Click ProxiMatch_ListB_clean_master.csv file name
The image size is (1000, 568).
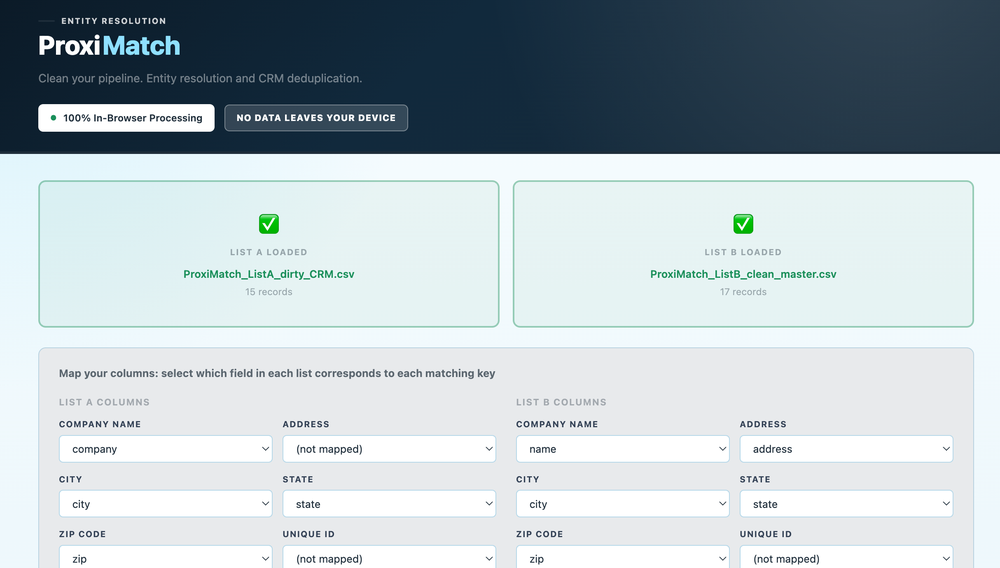[x=743, y=274]
